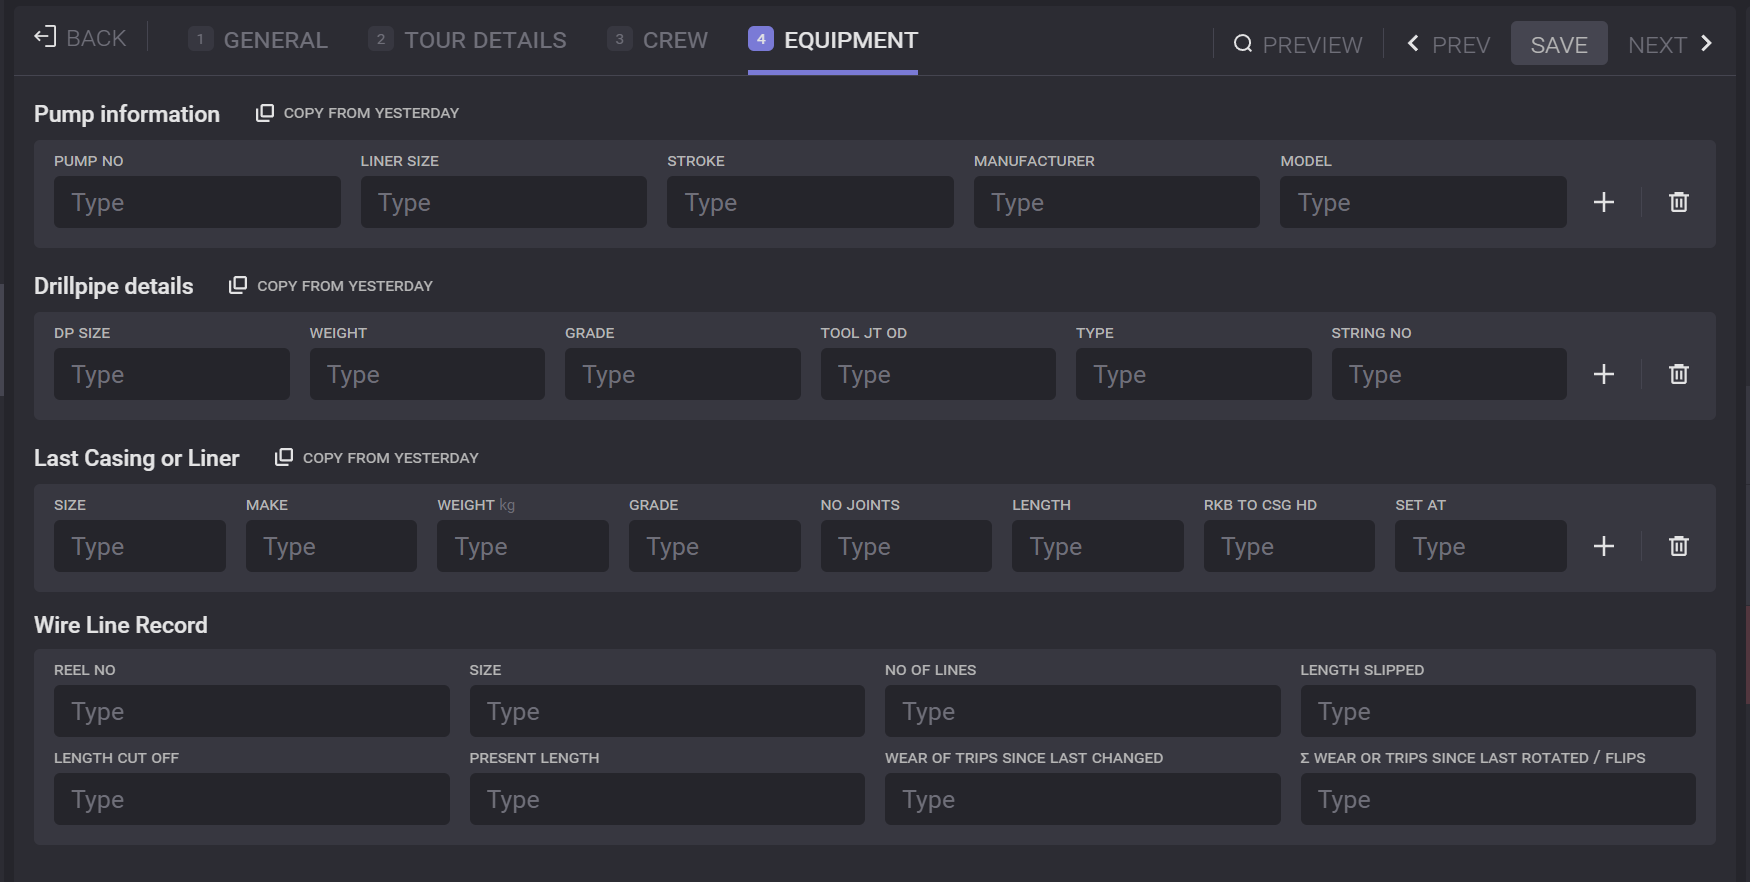Image resolution: width=1750 pixels, height=882 pixels.
Task: Advance with the Next button
Action: click(1670, 44)
